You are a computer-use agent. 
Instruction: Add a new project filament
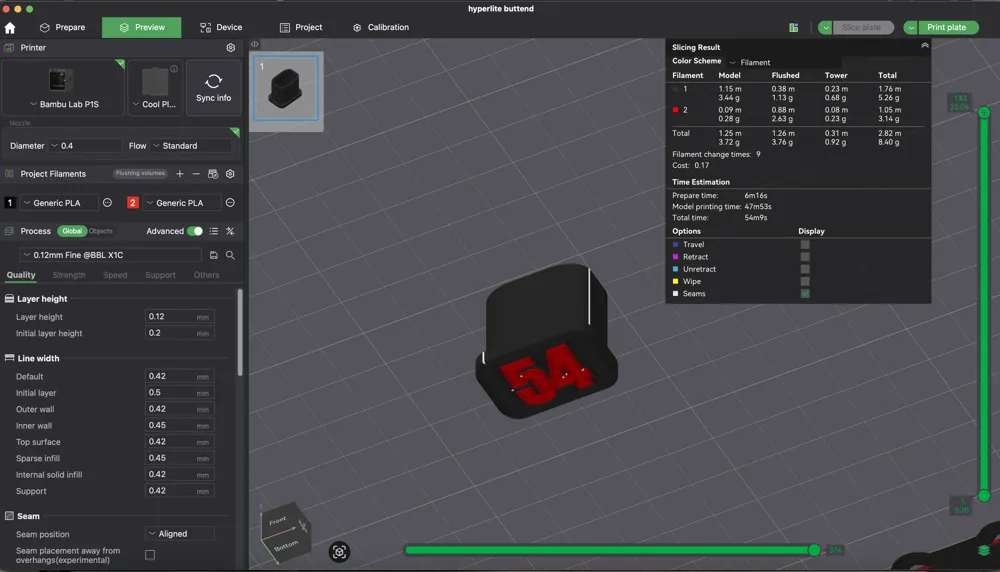(180, 173)
